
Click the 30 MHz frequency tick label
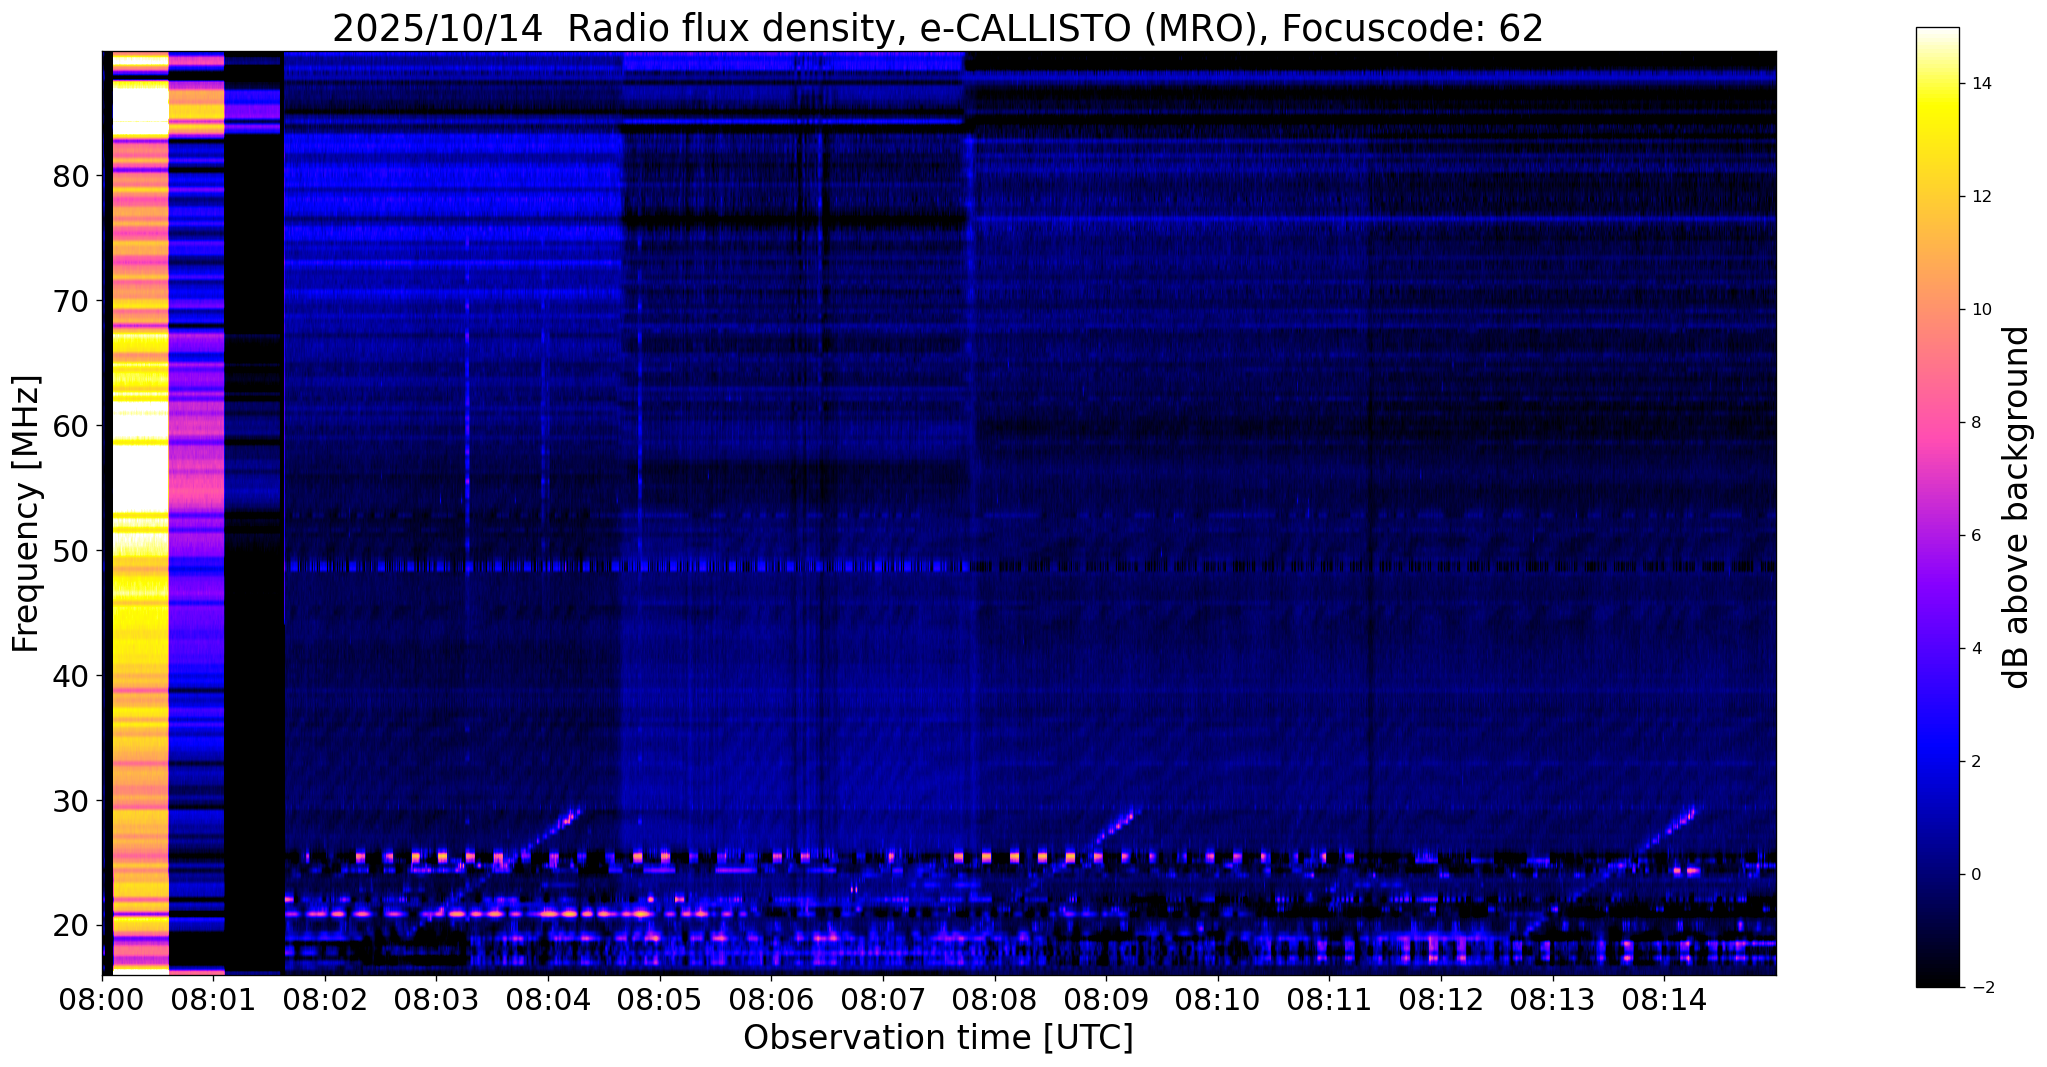[71, 801]
